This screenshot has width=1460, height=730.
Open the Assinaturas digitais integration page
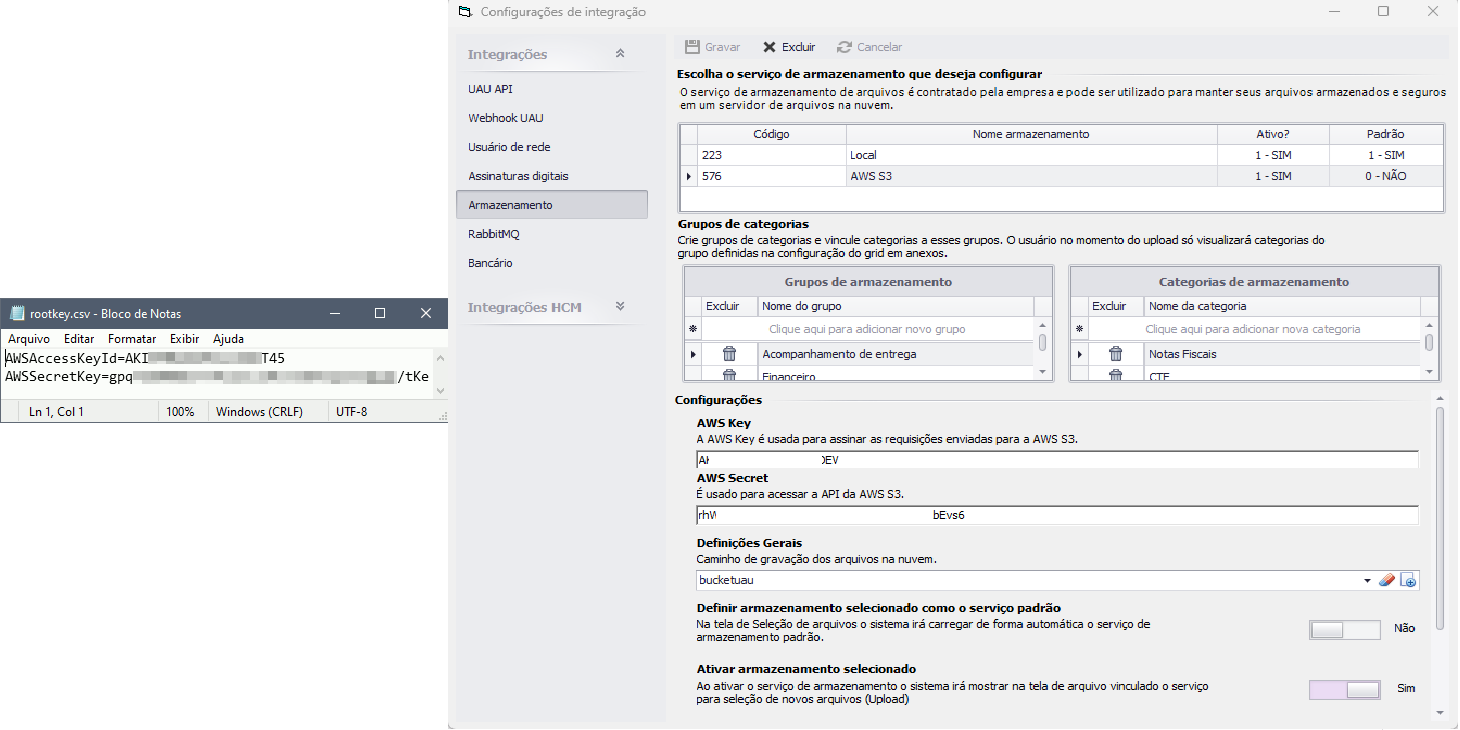pyautogui.click(x=518, y=176)
